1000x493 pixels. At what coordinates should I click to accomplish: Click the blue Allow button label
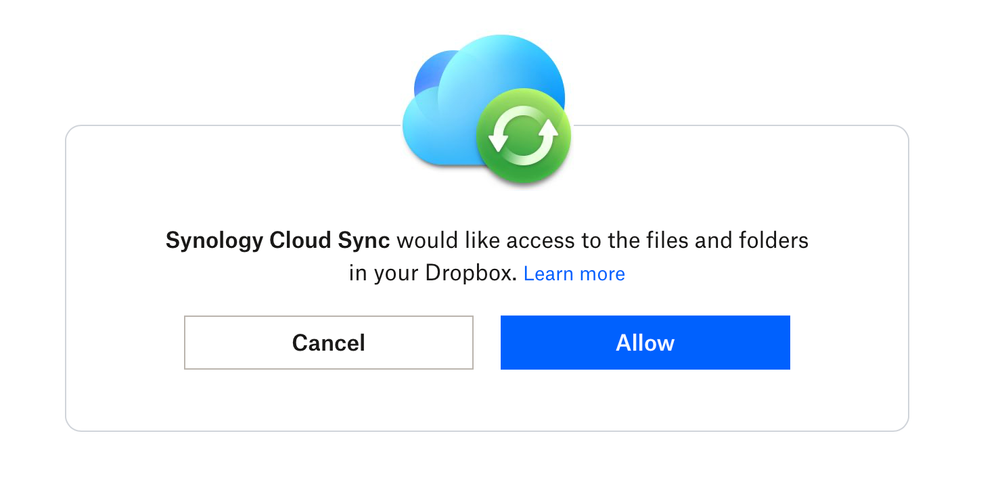click(645, 343)
